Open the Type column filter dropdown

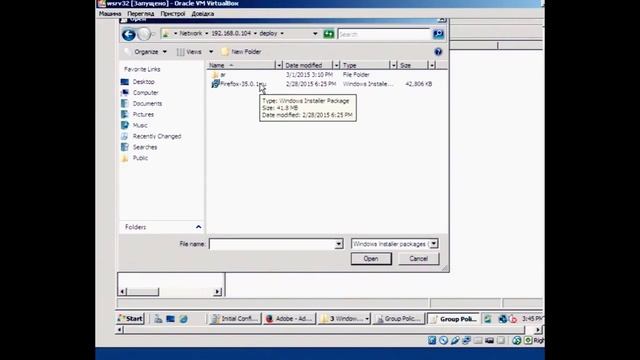pyautogui.click(x=393, y=65)
